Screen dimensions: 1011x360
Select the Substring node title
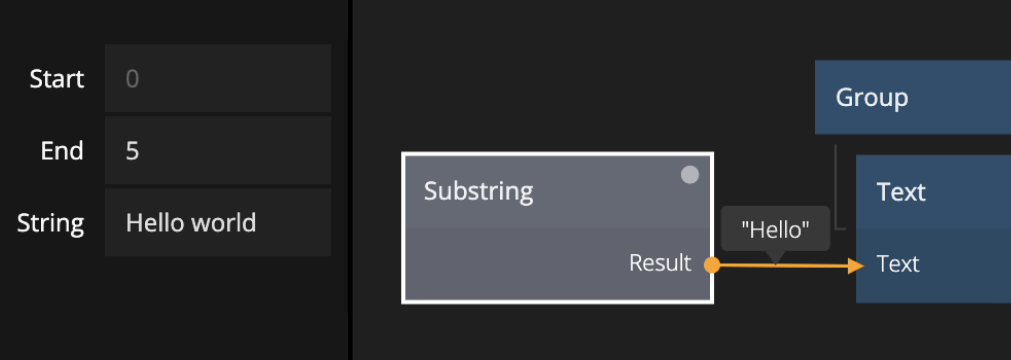[x=478, y=192]
